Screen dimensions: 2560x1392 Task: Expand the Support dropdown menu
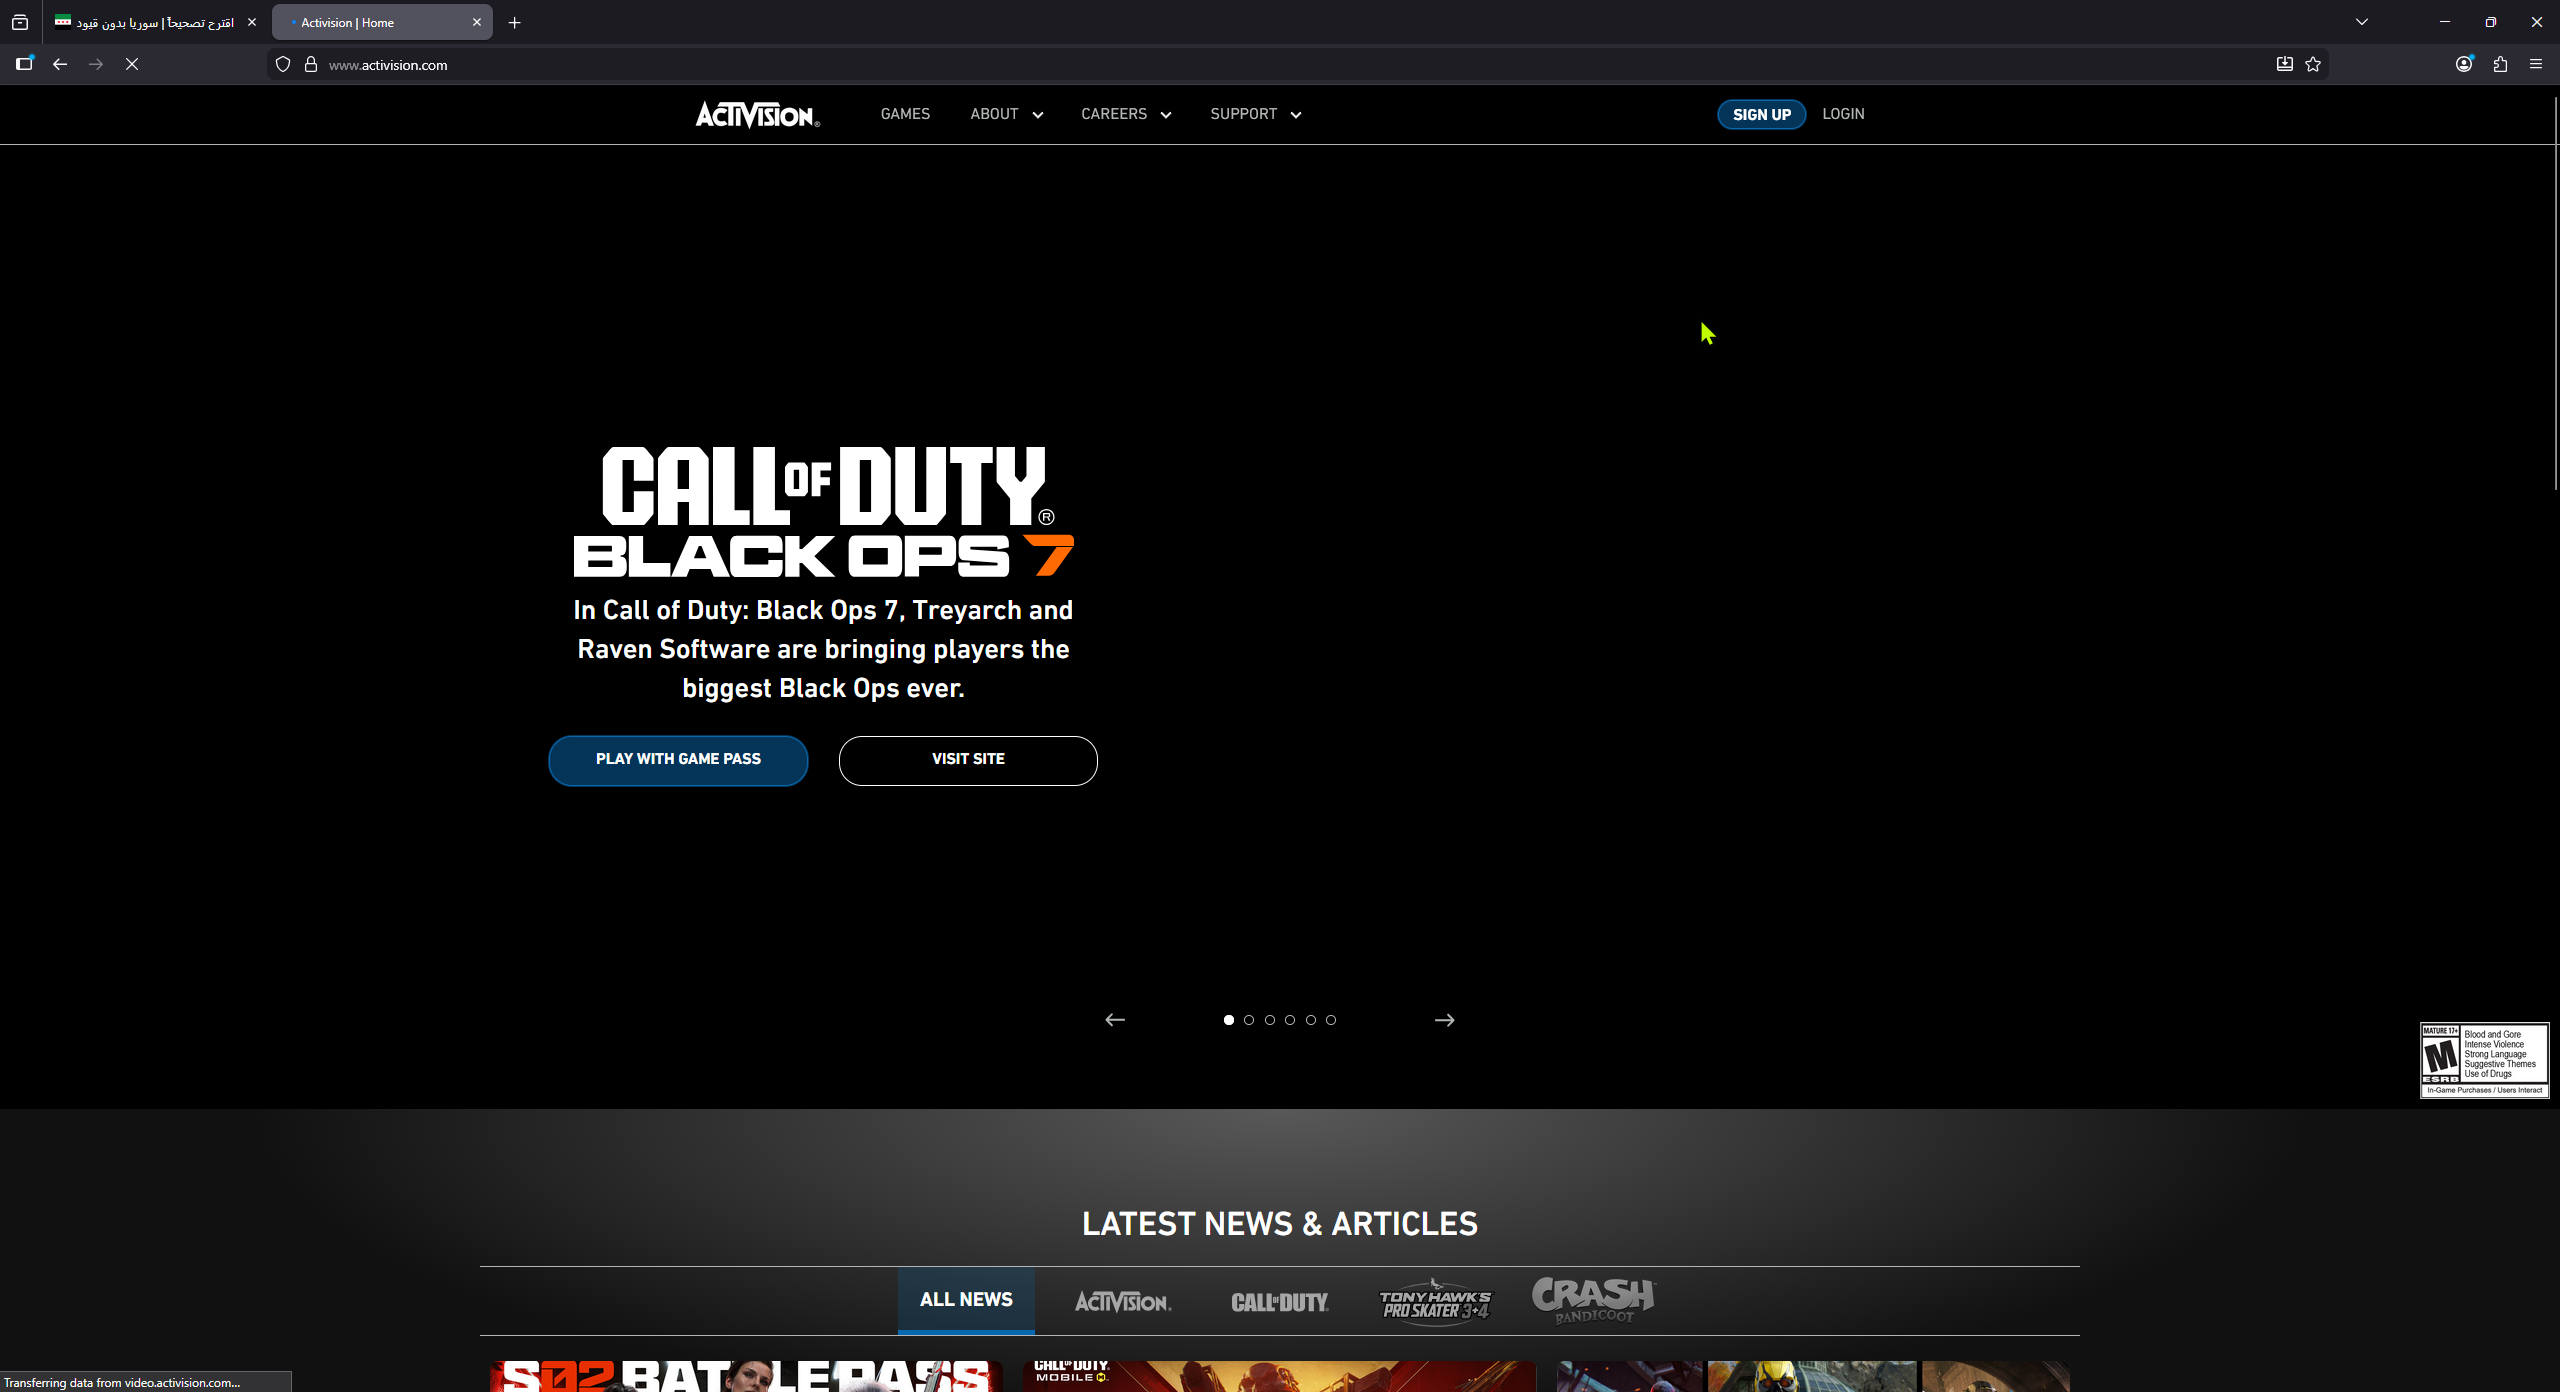1255,114
